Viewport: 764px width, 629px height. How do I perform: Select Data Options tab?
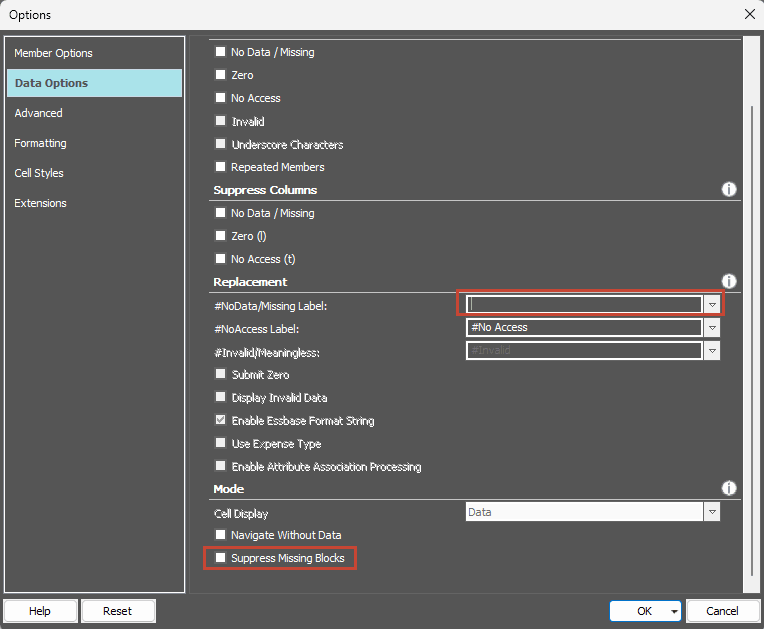(x=95, y=83)
